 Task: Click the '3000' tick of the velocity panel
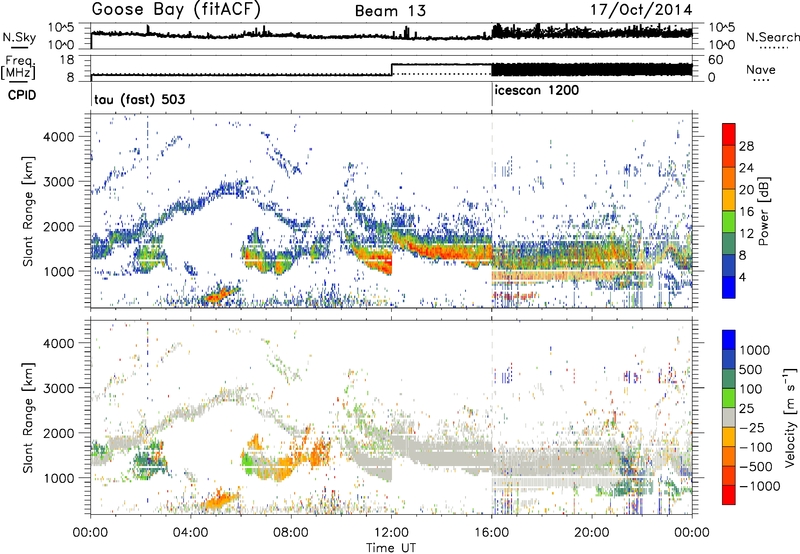[x=58, y=388]
